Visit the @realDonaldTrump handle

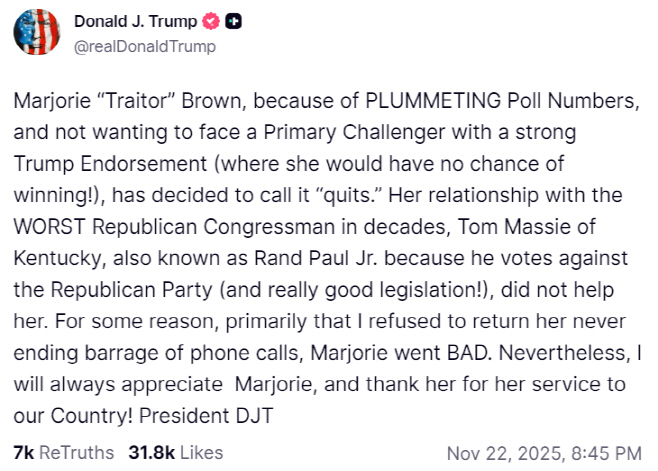pyautogui.click(x=145, y=46)
